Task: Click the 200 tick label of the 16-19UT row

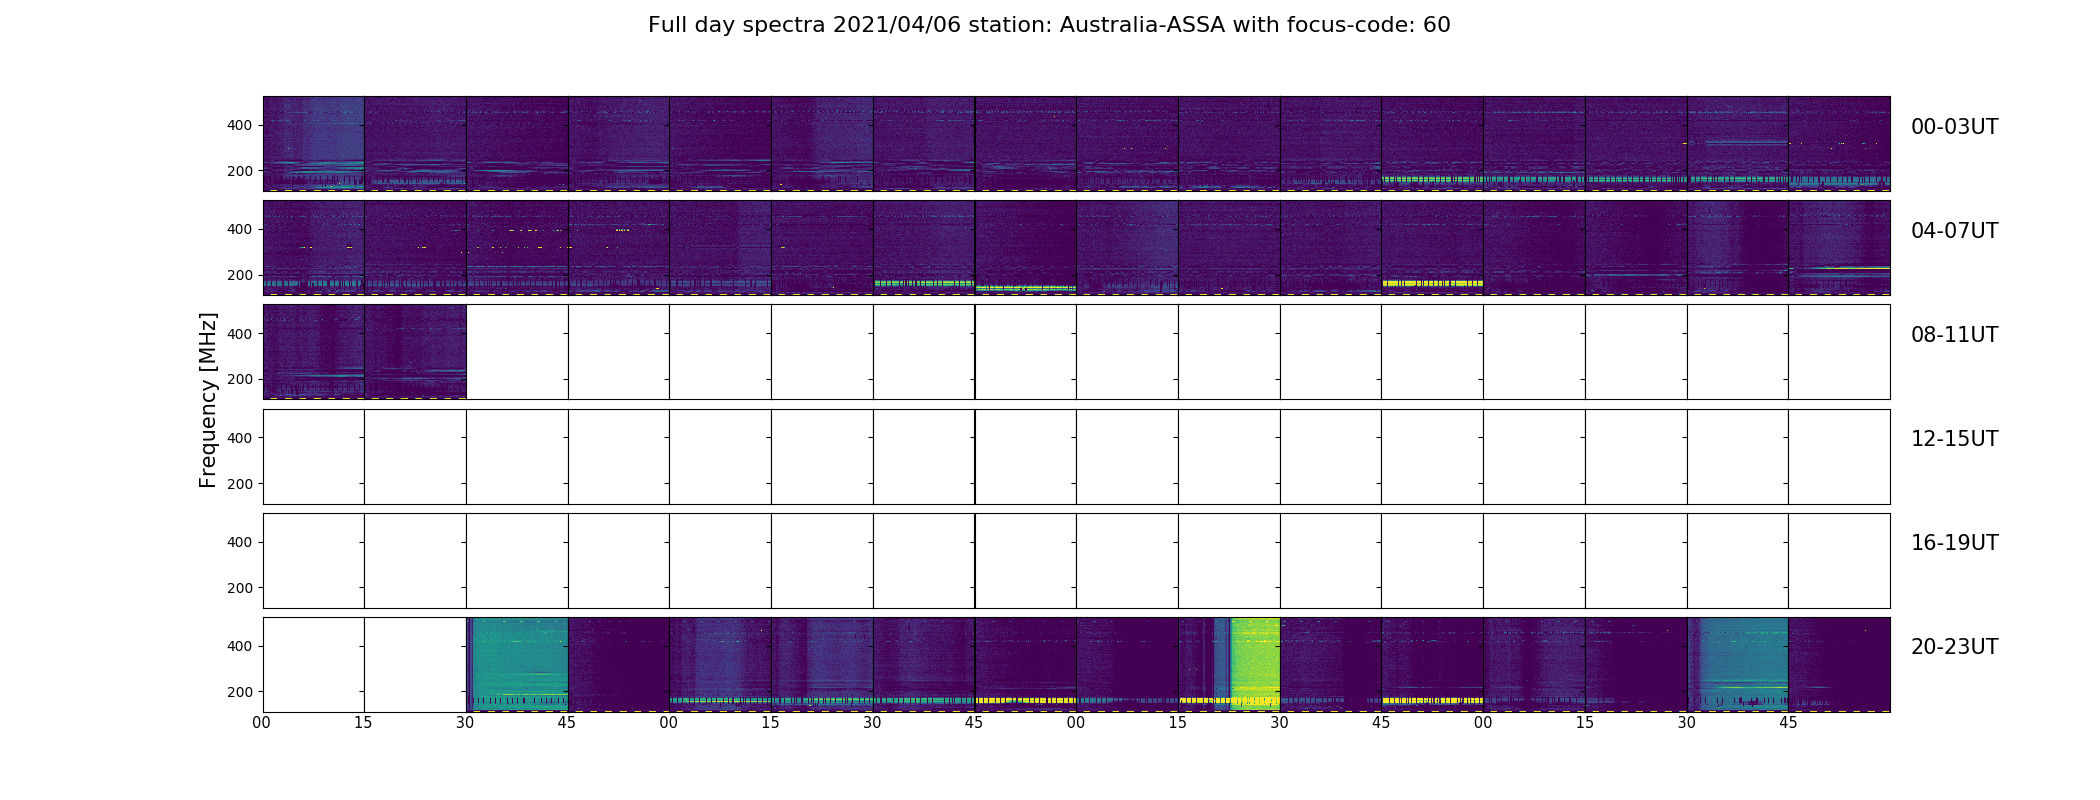Action: (x=240, y=588)
